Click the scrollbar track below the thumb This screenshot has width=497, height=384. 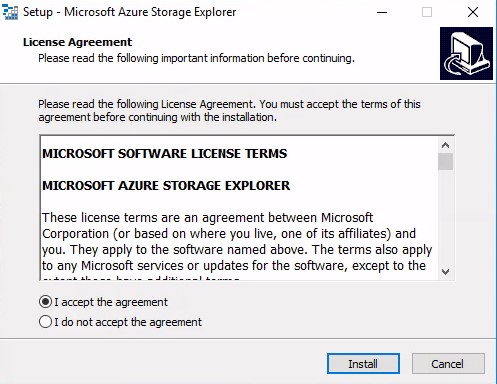(x=445, y=217)
